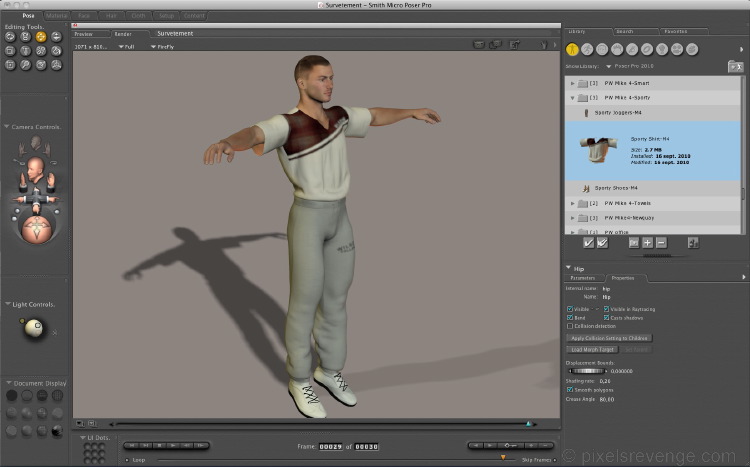The height and width of the screenshot is (467, 750).
Task: Click the single checkmark apply button in Library
Action: click(589, 243)
